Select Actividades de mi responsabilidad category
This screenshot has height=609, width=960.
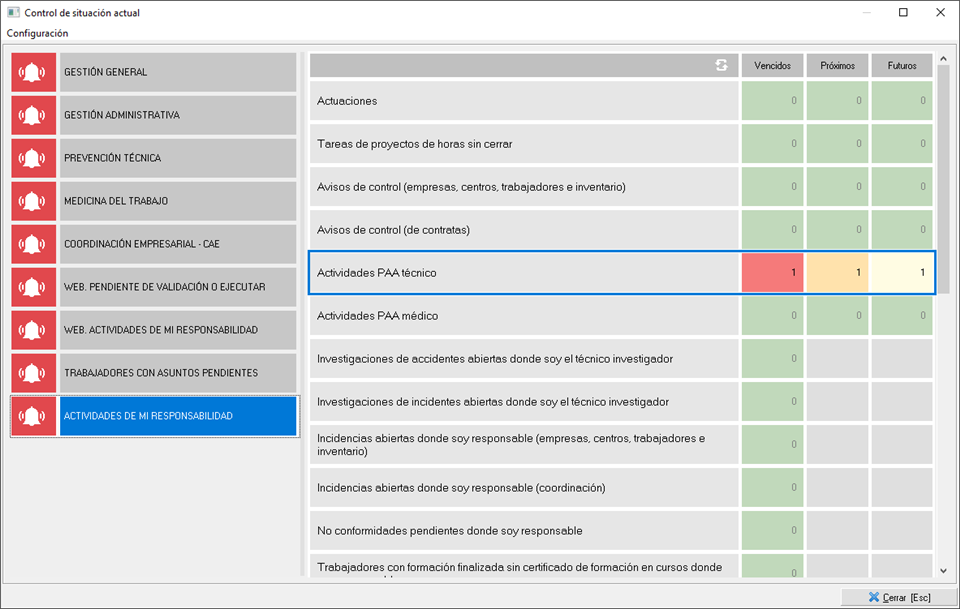click(x=177, y=416)
